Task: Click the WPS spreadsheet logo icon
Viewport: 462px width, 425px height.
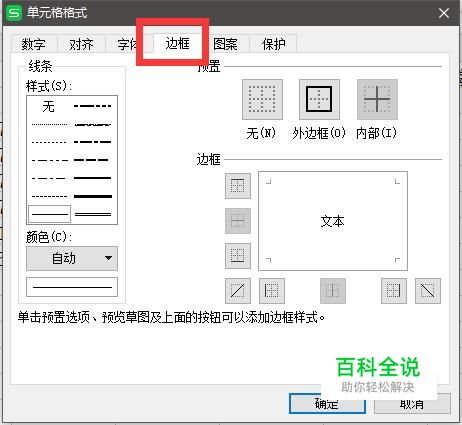Action: (14, 13)
